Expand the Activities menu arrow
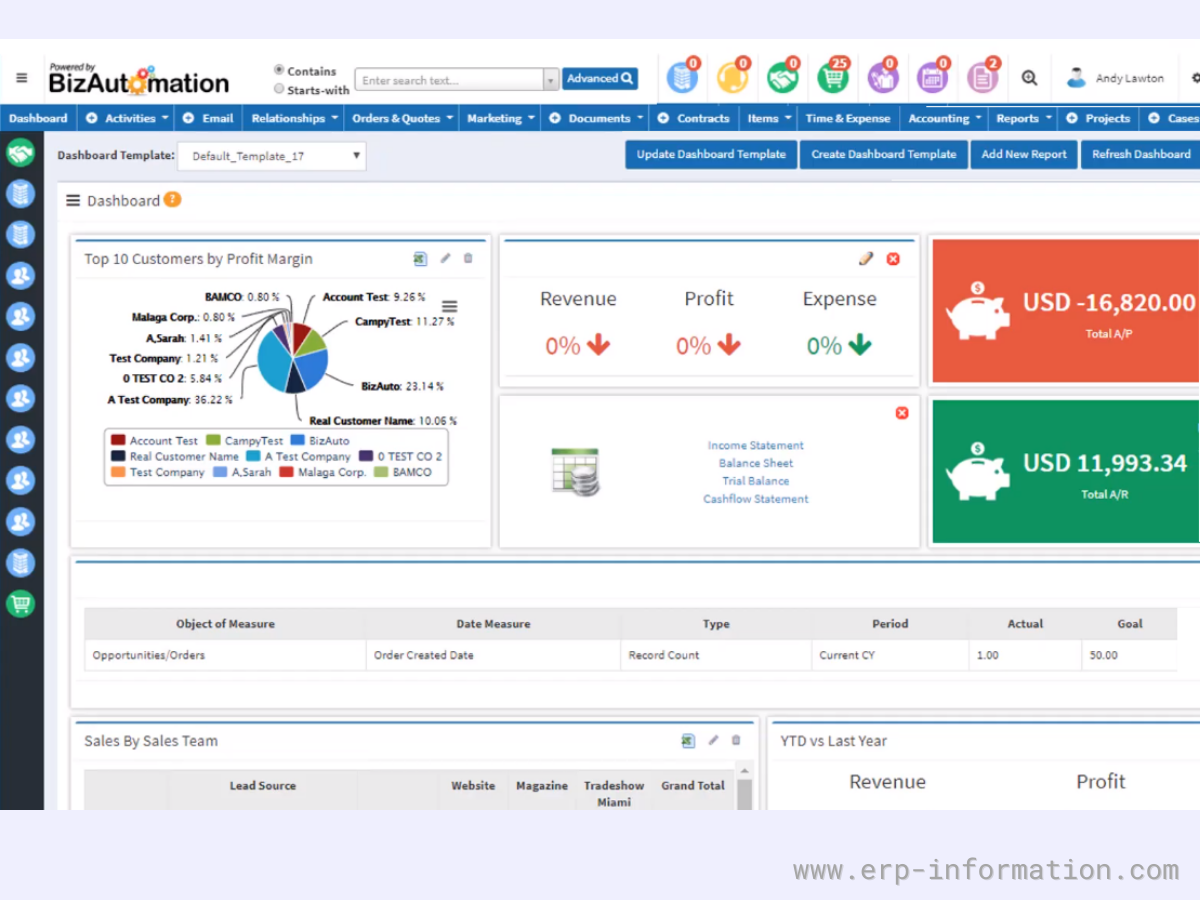Screen dimensions: 1200x900 coord(164,118)
